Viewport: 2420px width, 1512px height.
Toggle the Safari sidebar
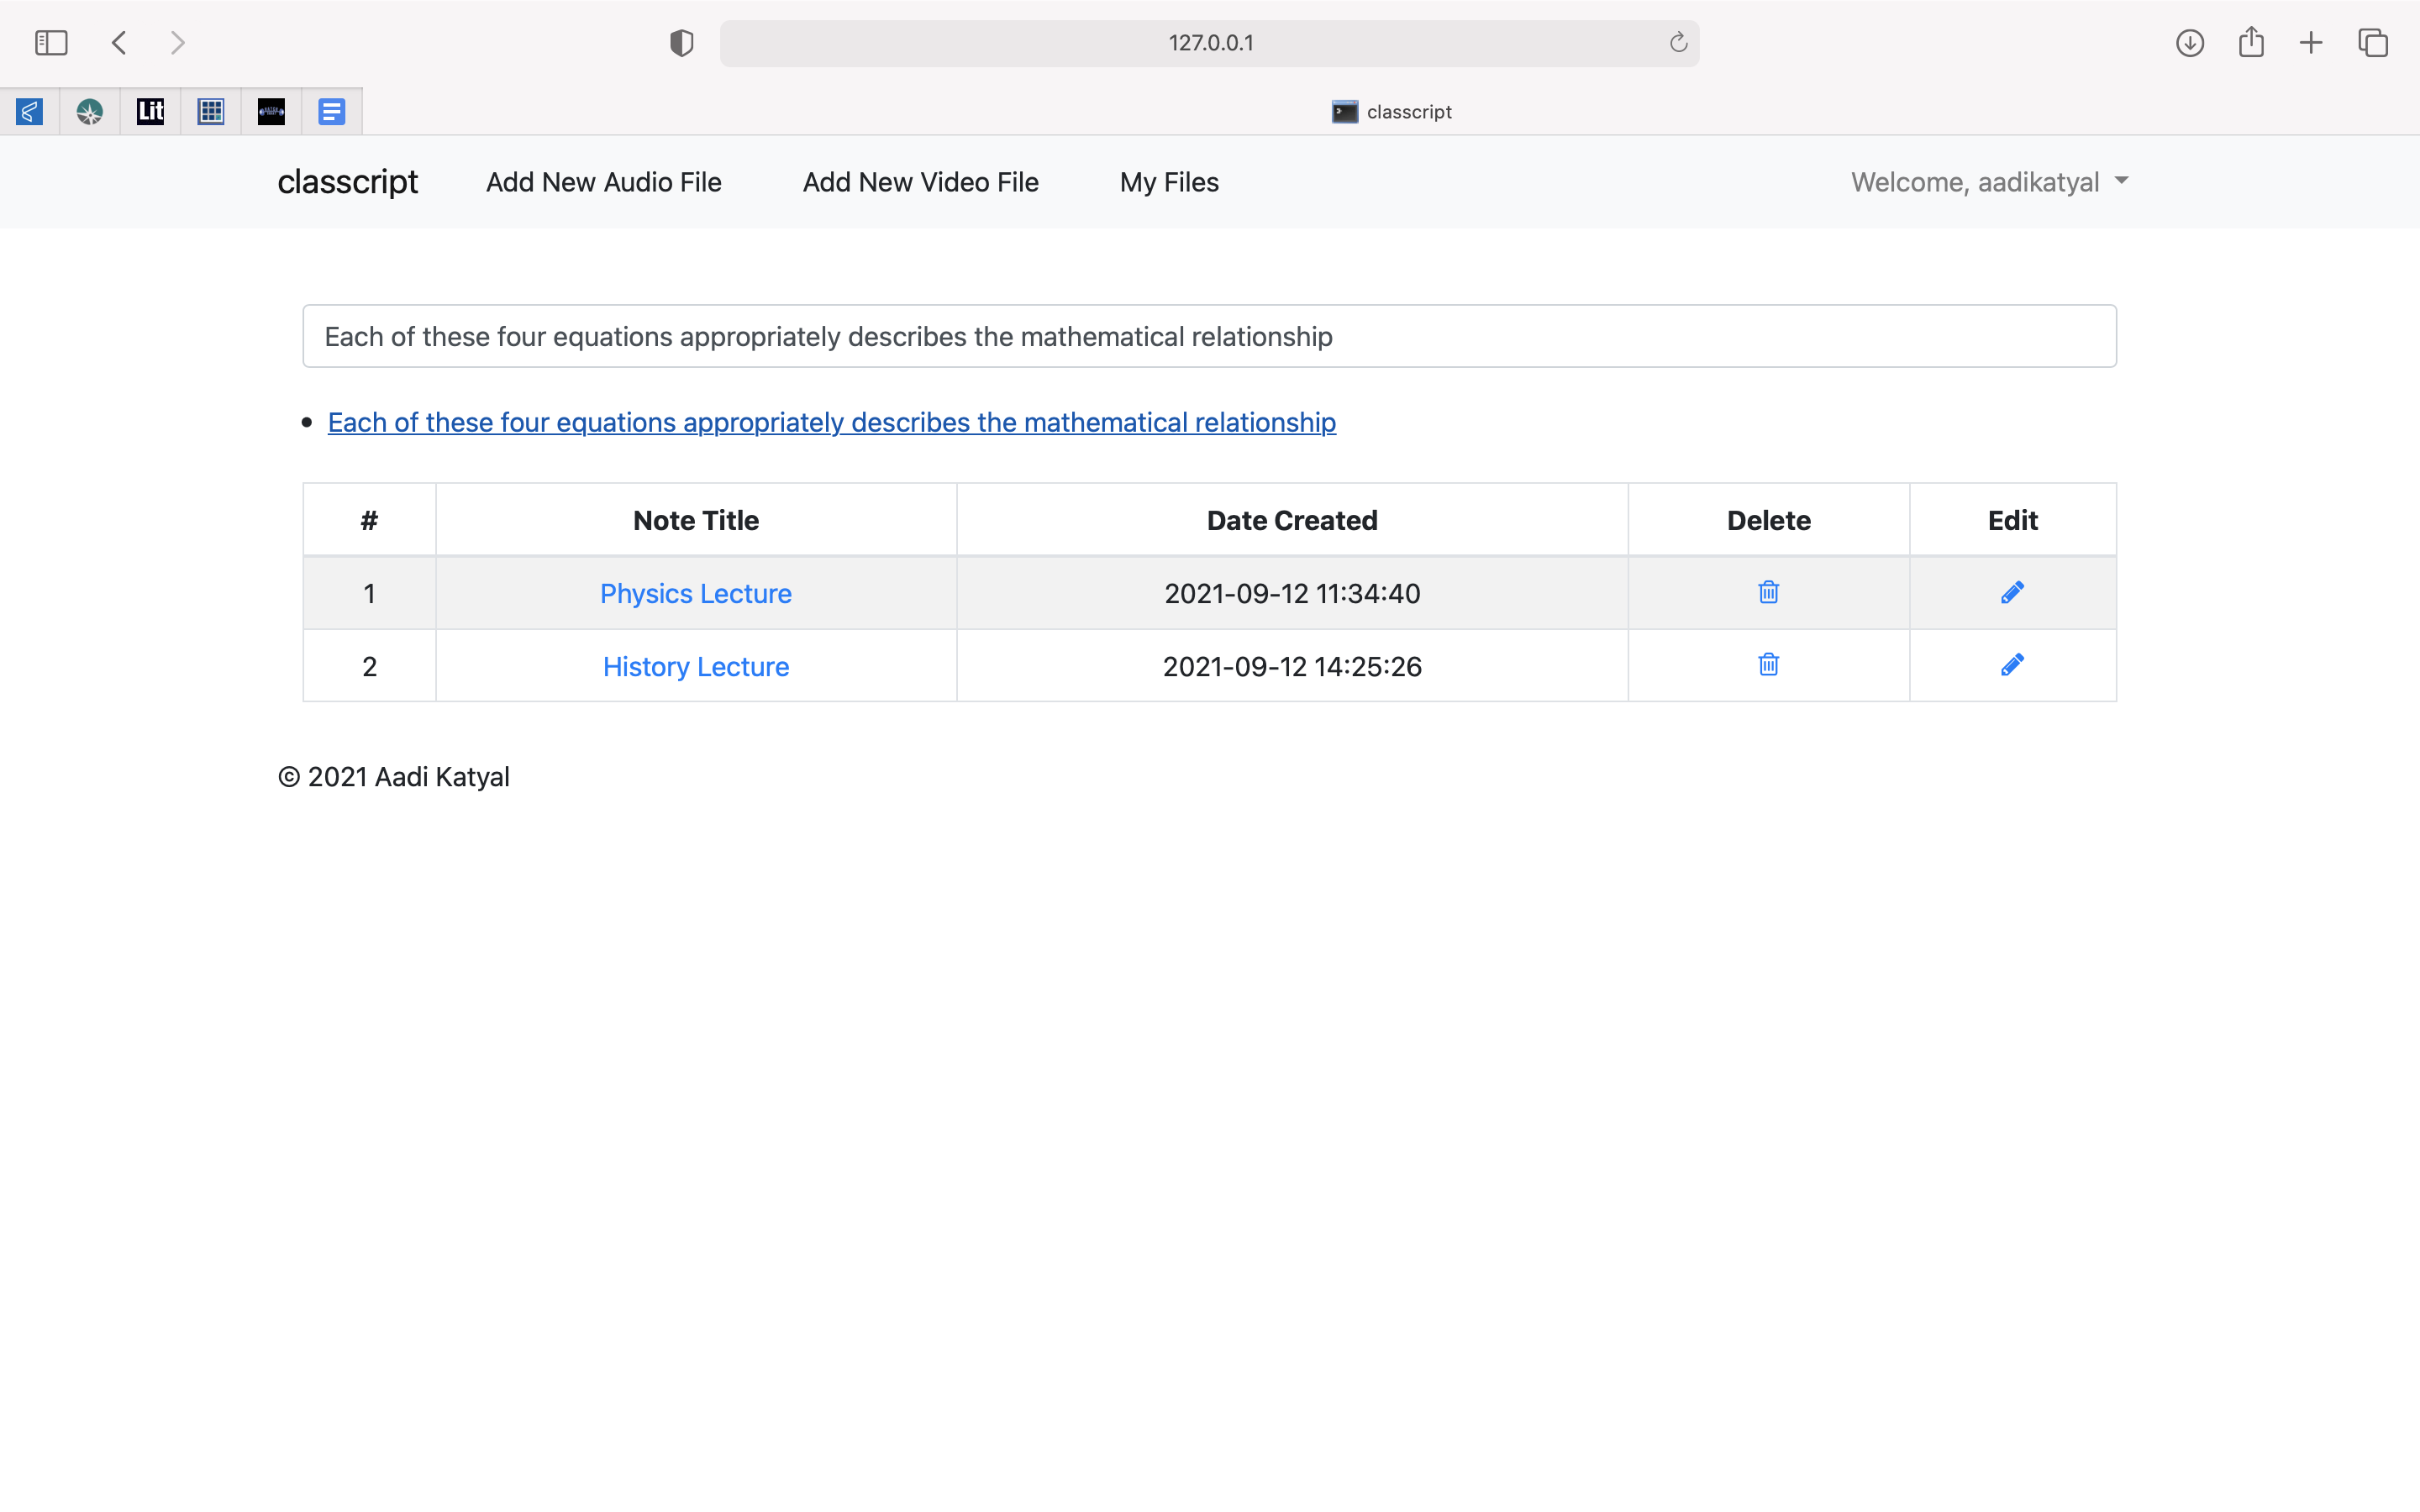(x=51, y=43)
